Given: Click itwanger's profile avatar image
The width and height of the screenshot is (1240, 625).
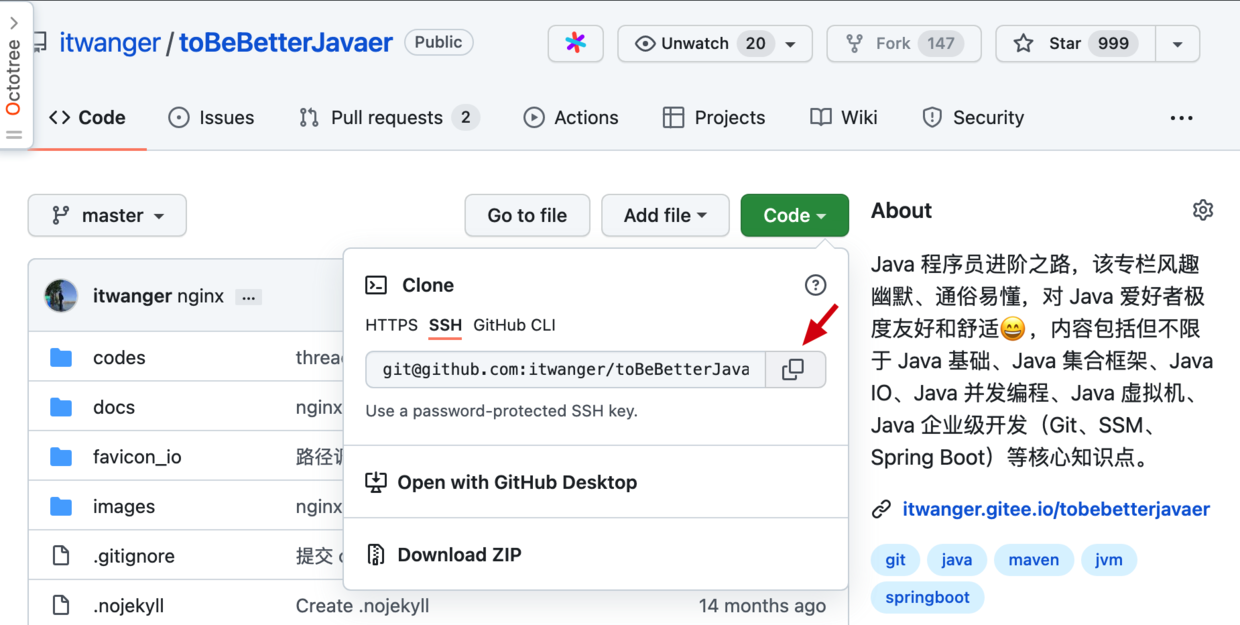Looking at the screenshot, I should pyautogui.click(x=61, y=296).
